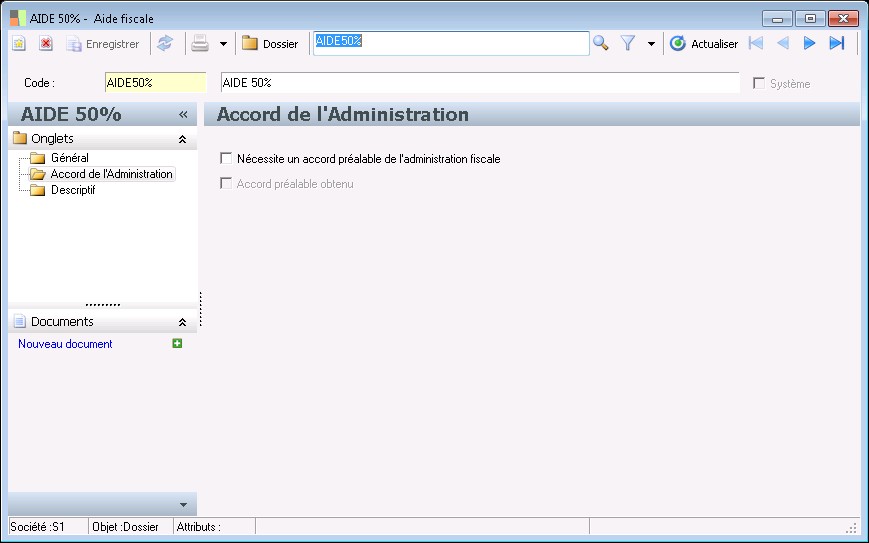Click the green plus add document icon
Screen dimensions: 869x543
(177, 344)
